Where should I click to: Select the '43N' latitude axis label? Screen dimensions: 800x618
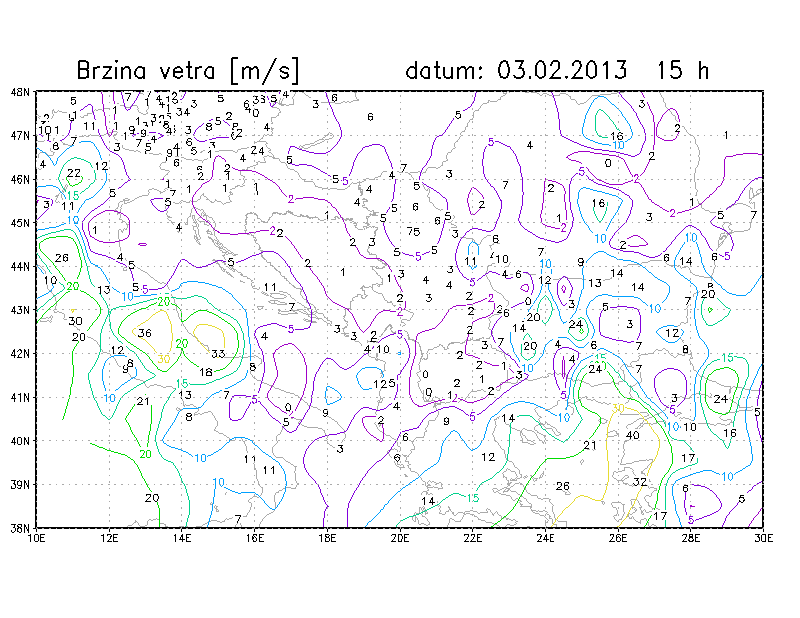[20, 310]
